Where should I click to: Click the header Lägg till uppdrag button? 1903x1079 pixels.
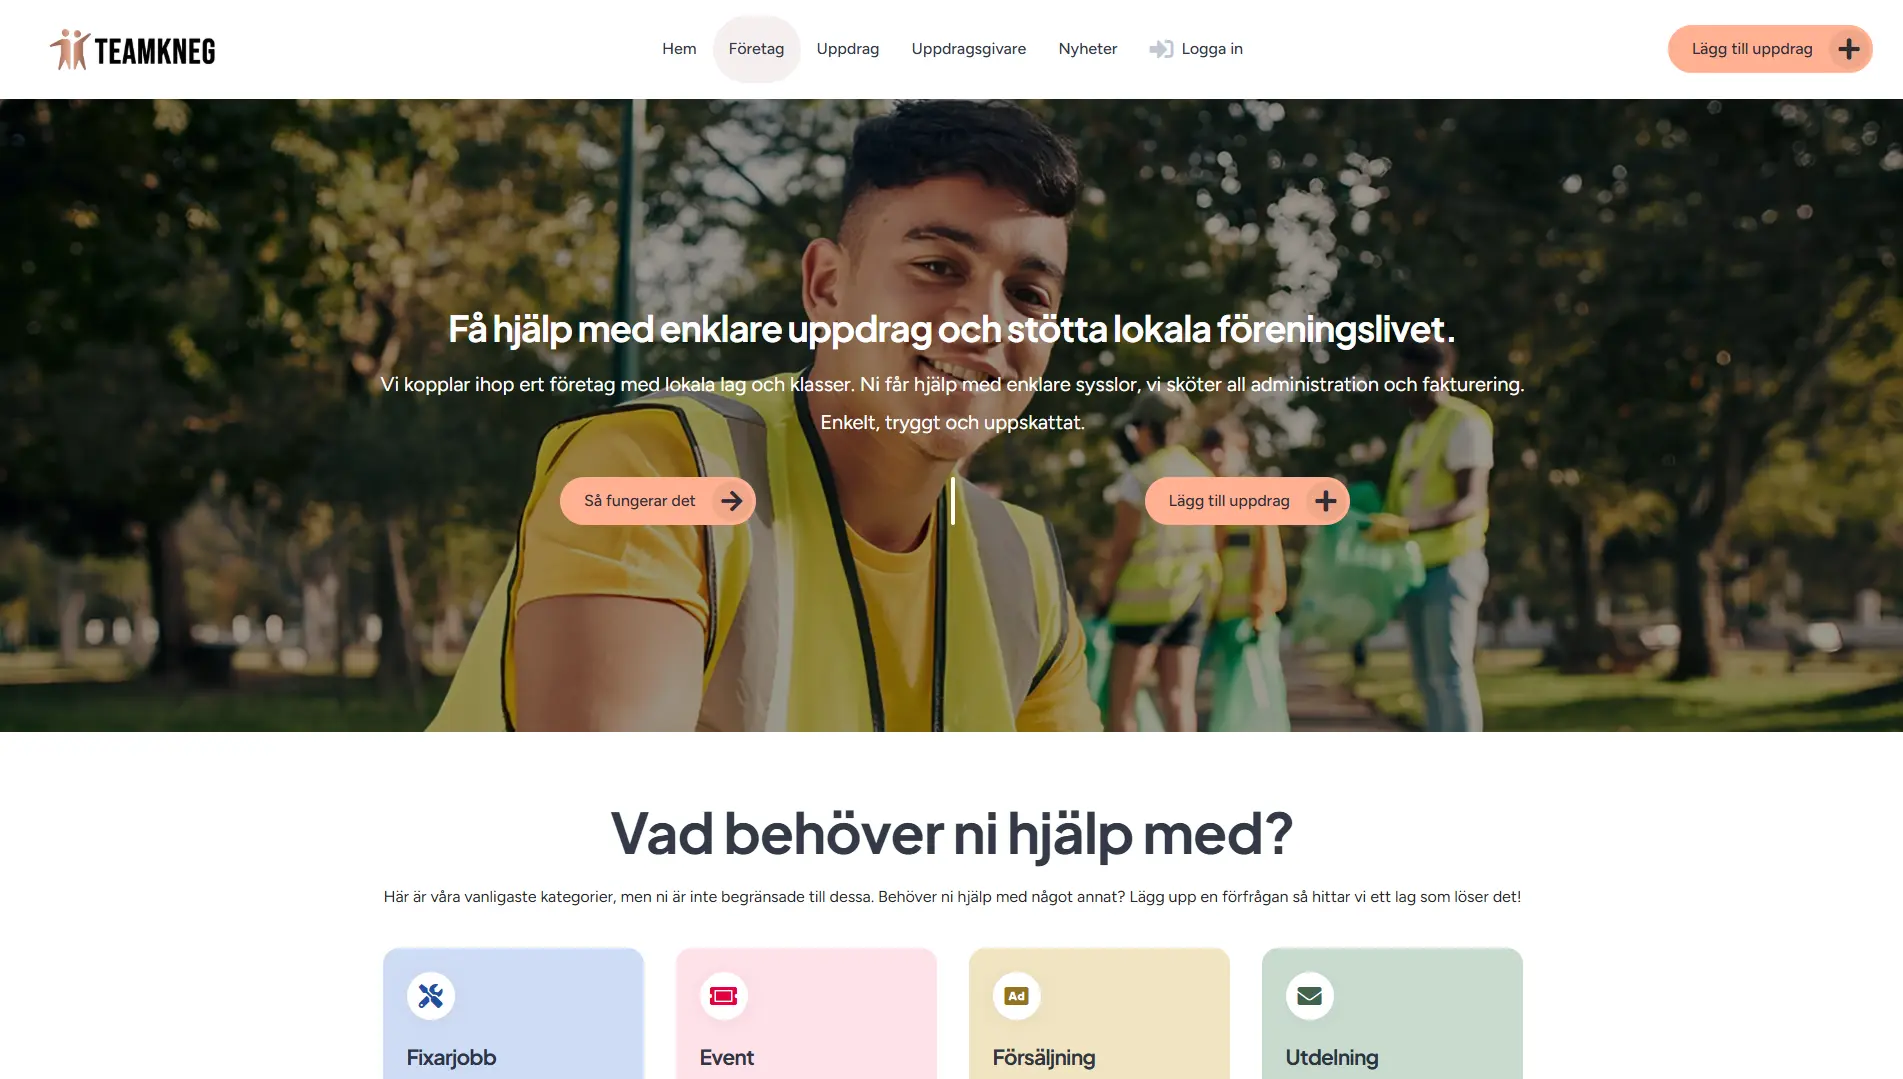(1770, 49)
